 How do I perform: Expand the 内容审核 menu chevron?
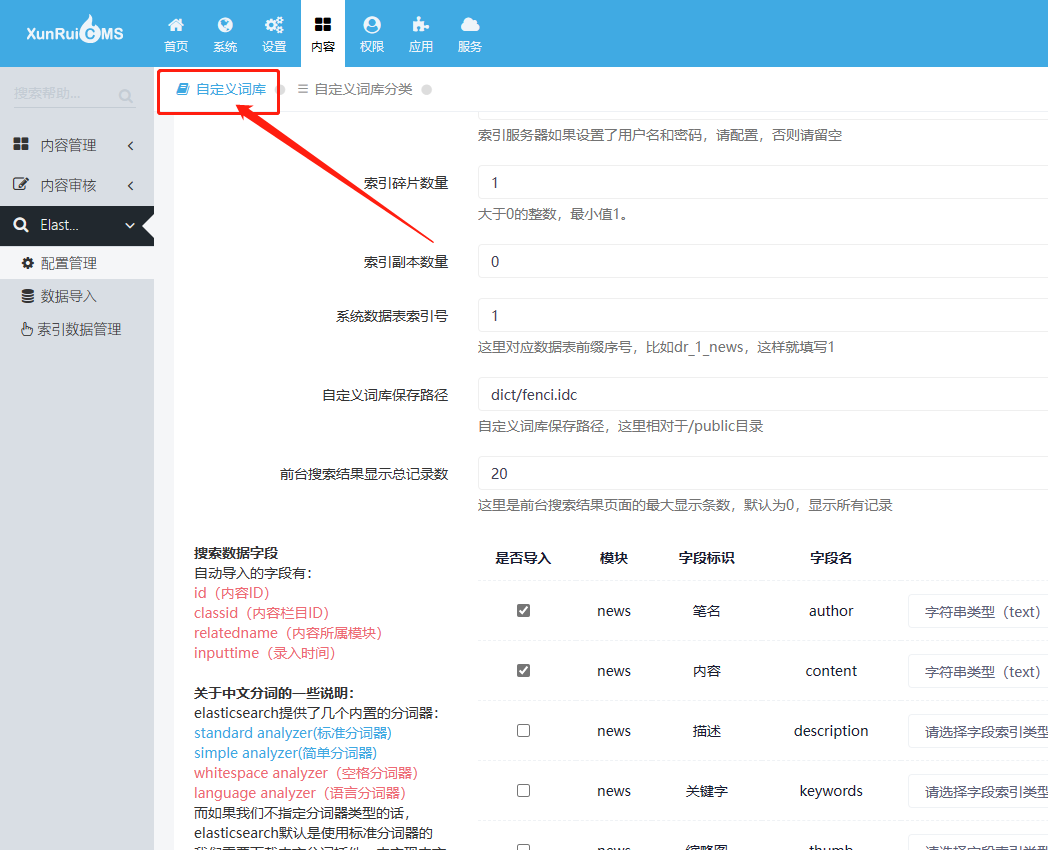pos(130,185)
